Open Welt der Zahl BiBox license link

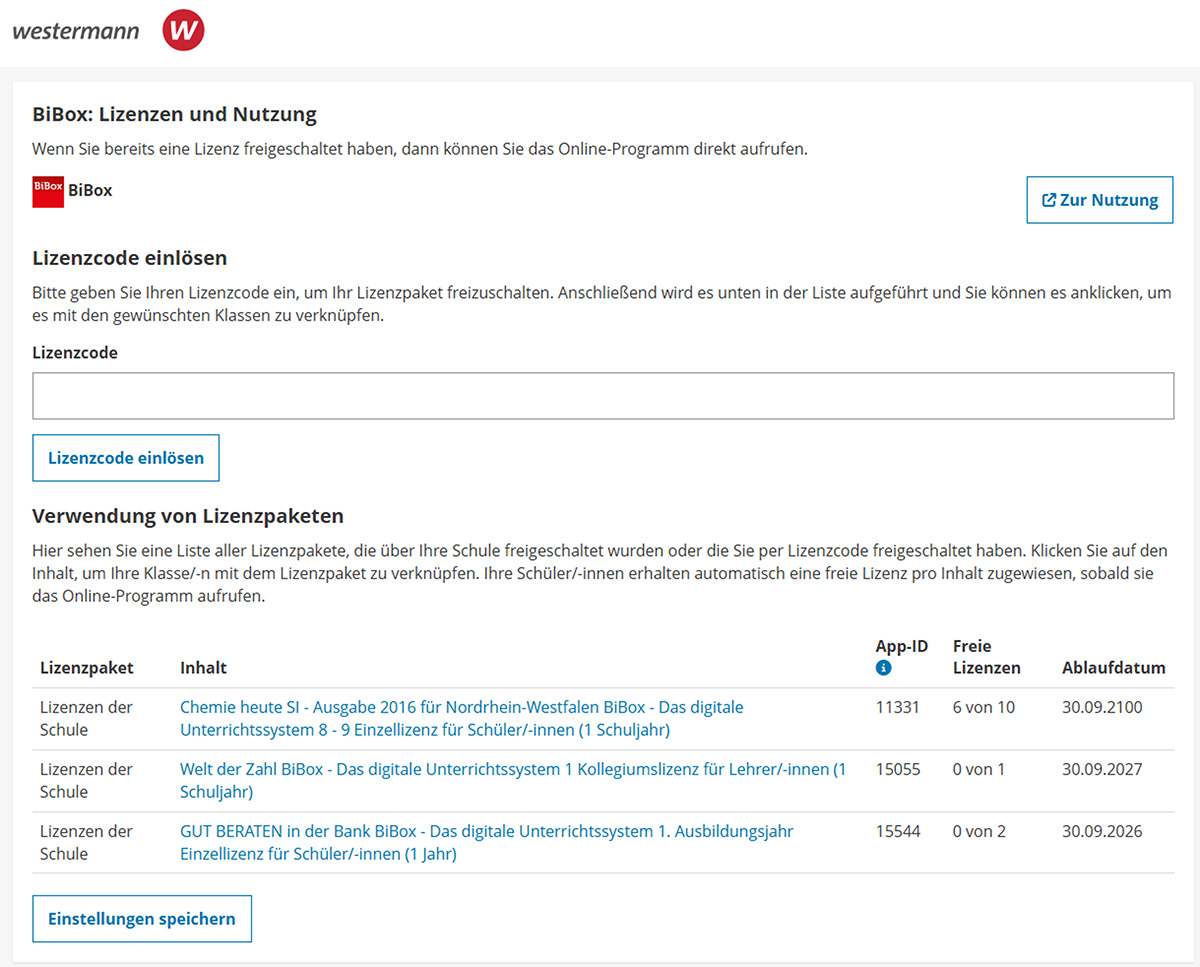[x=513, y=781]
